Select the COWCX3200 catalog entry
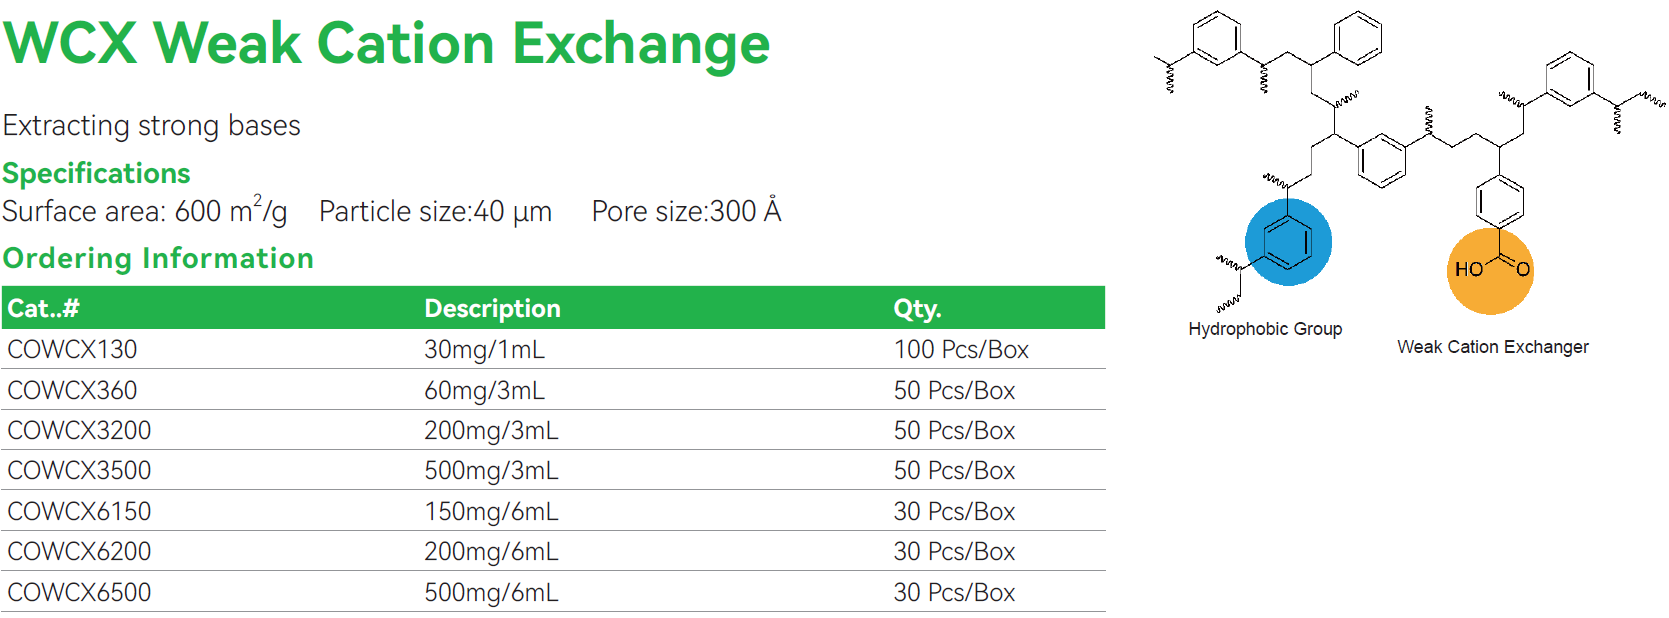 (x=79, y=430)
